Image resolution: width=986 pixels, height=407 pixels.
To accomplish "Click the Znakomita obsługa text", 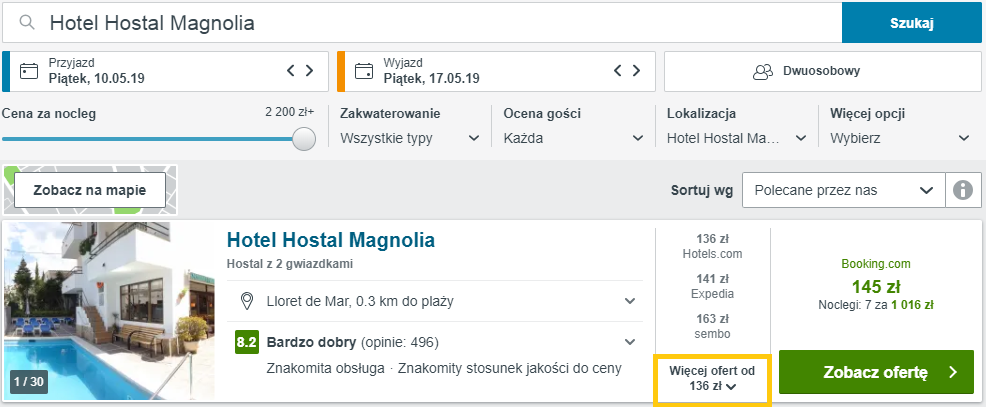I will (x=326, y=369).
